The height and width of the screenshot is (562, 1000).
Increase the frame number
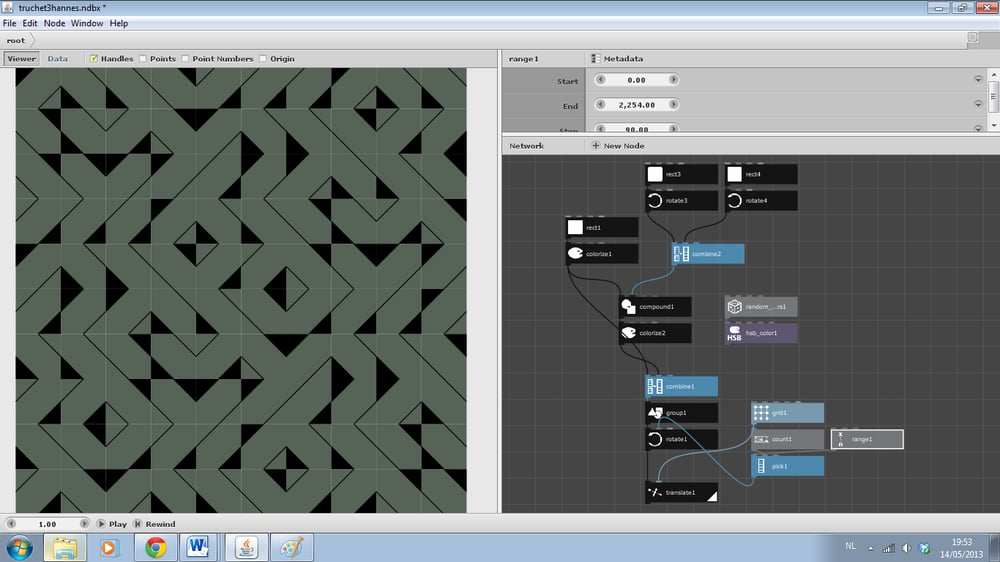pyautogui.click(x=84, y=524)
